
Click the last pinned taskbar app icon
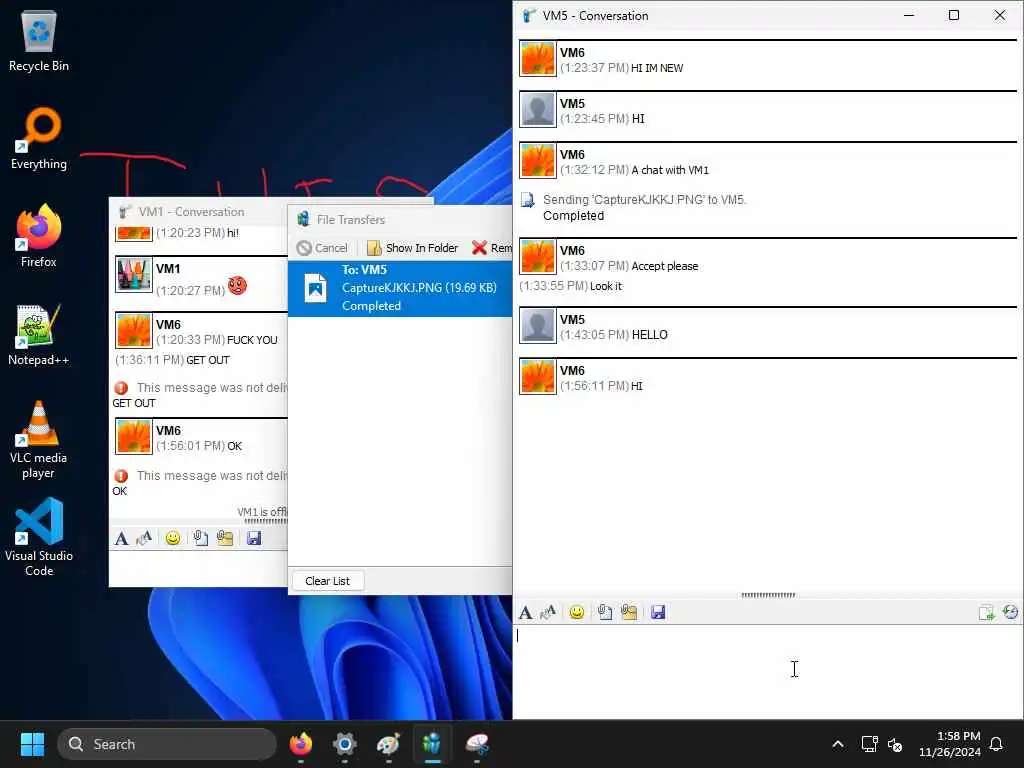coord(477,744)
